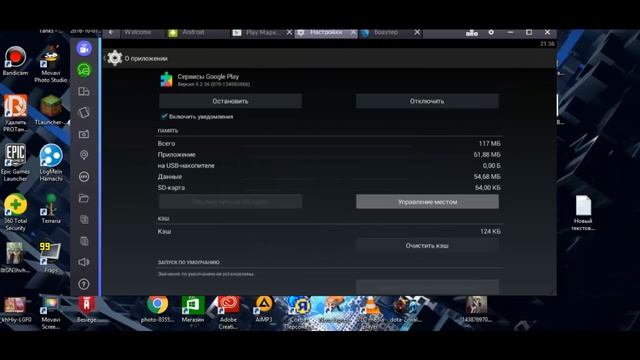Switch to the Play Маркет tab
This screenshot has height=360, width=640.
point(262,32)
